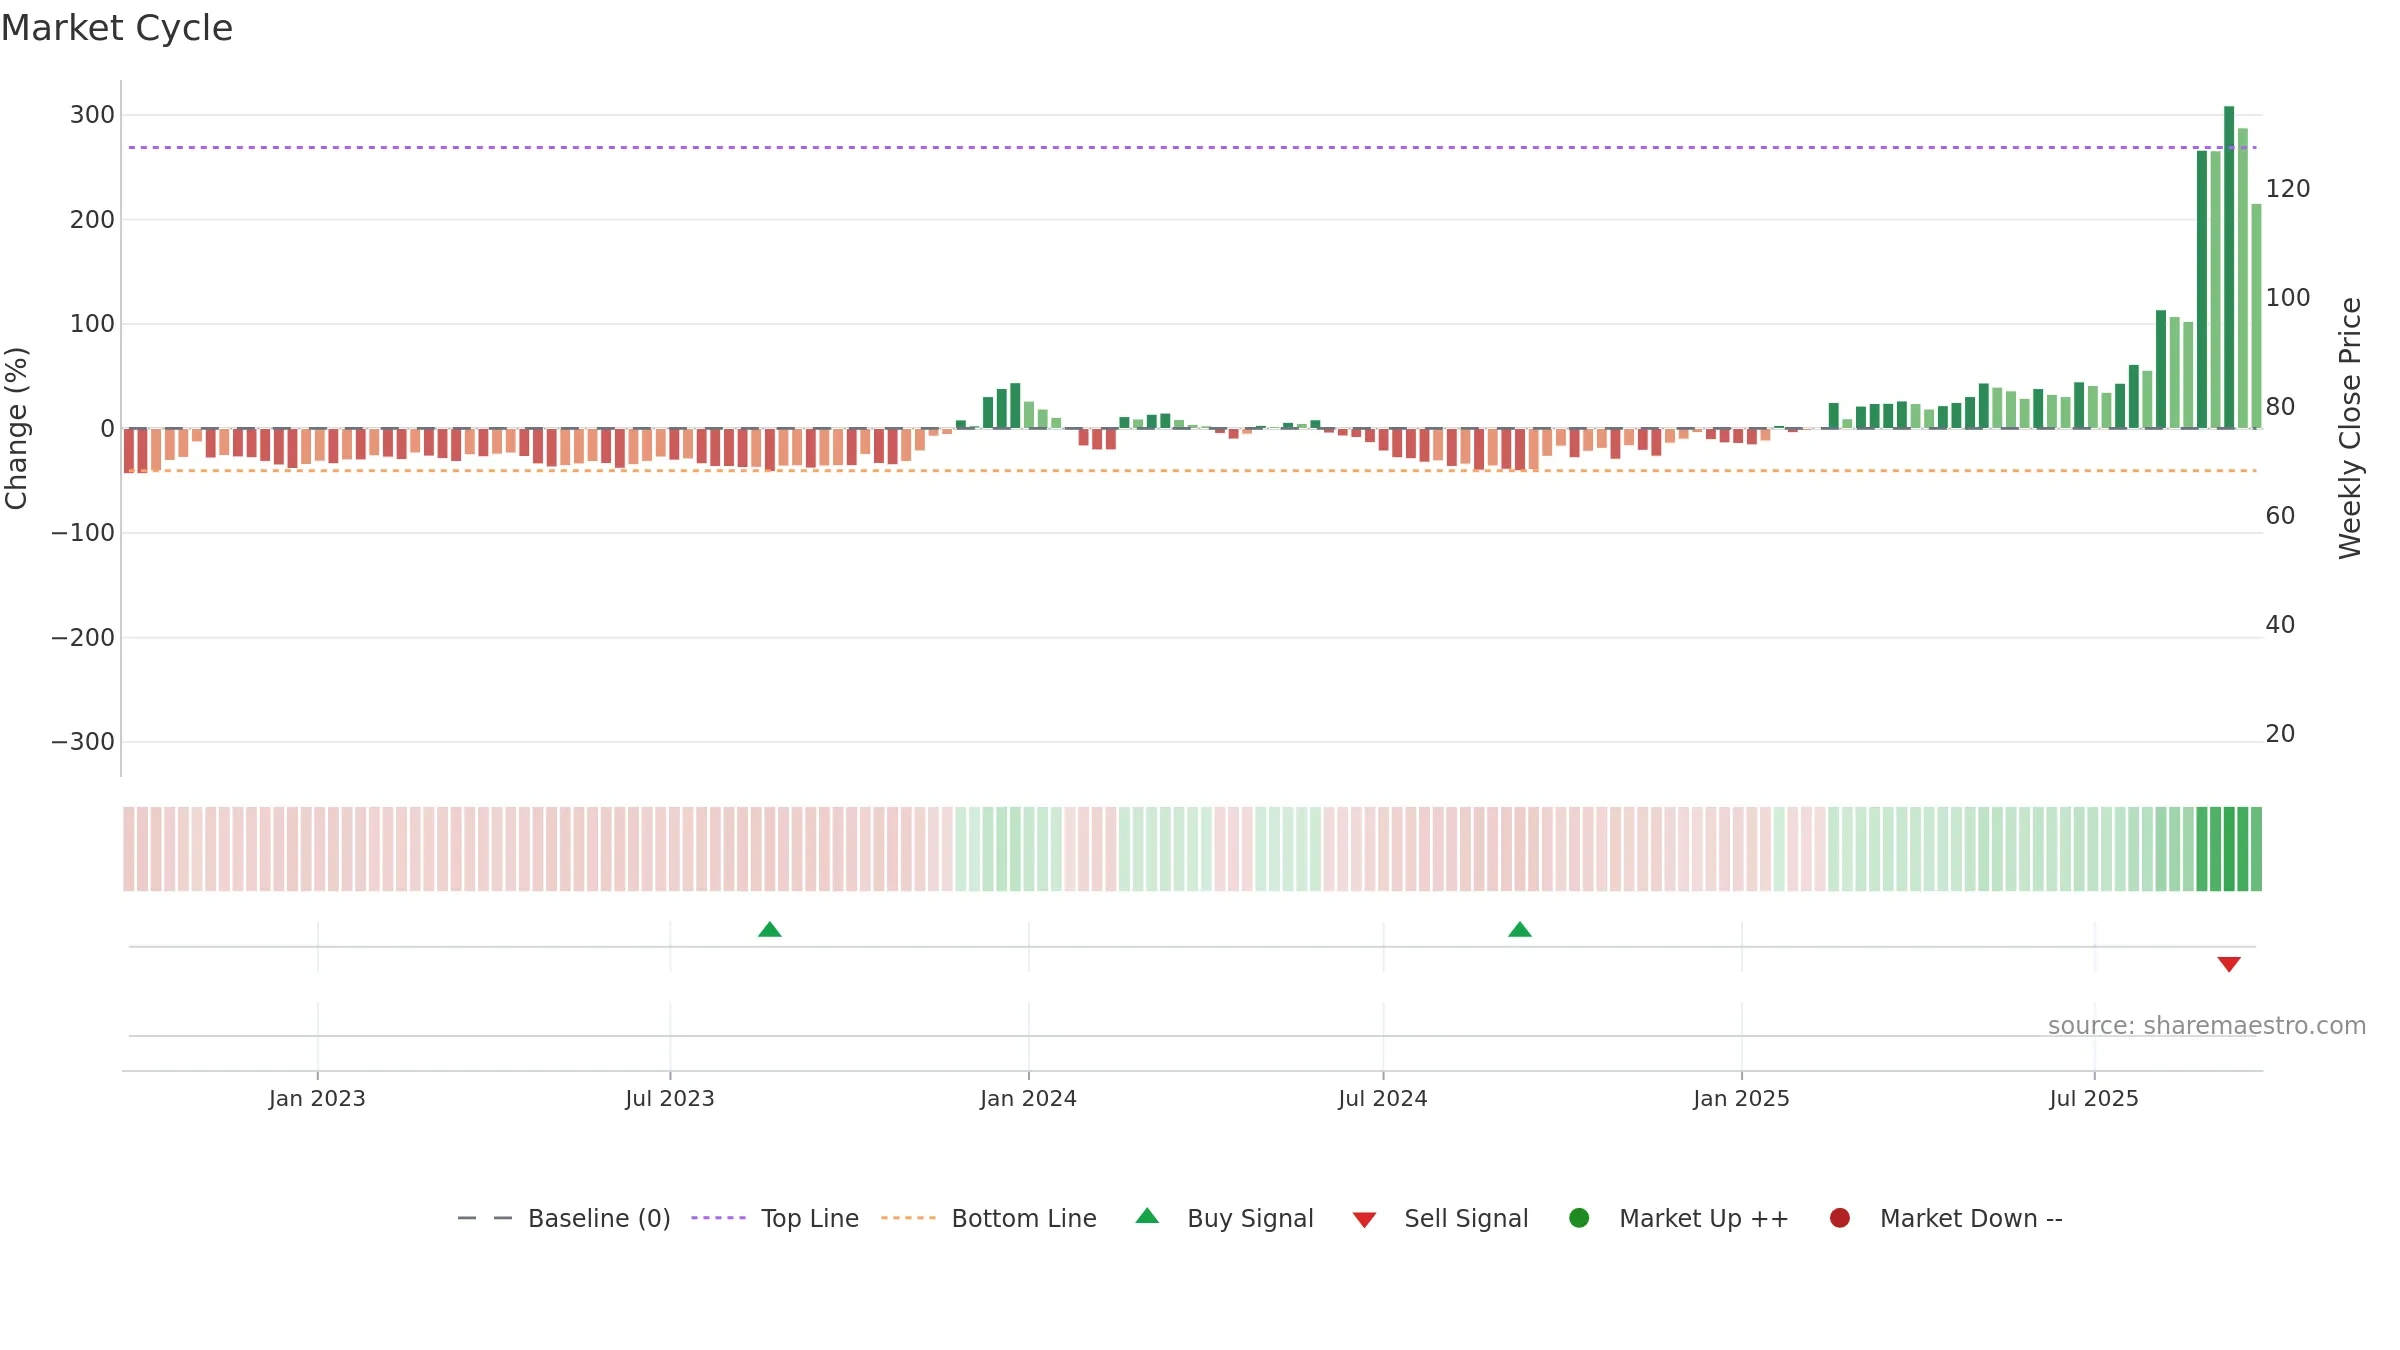The image size is (2400, 1350).
Task: Click the 120 tick on right axis
Action: coord(2288,189)
